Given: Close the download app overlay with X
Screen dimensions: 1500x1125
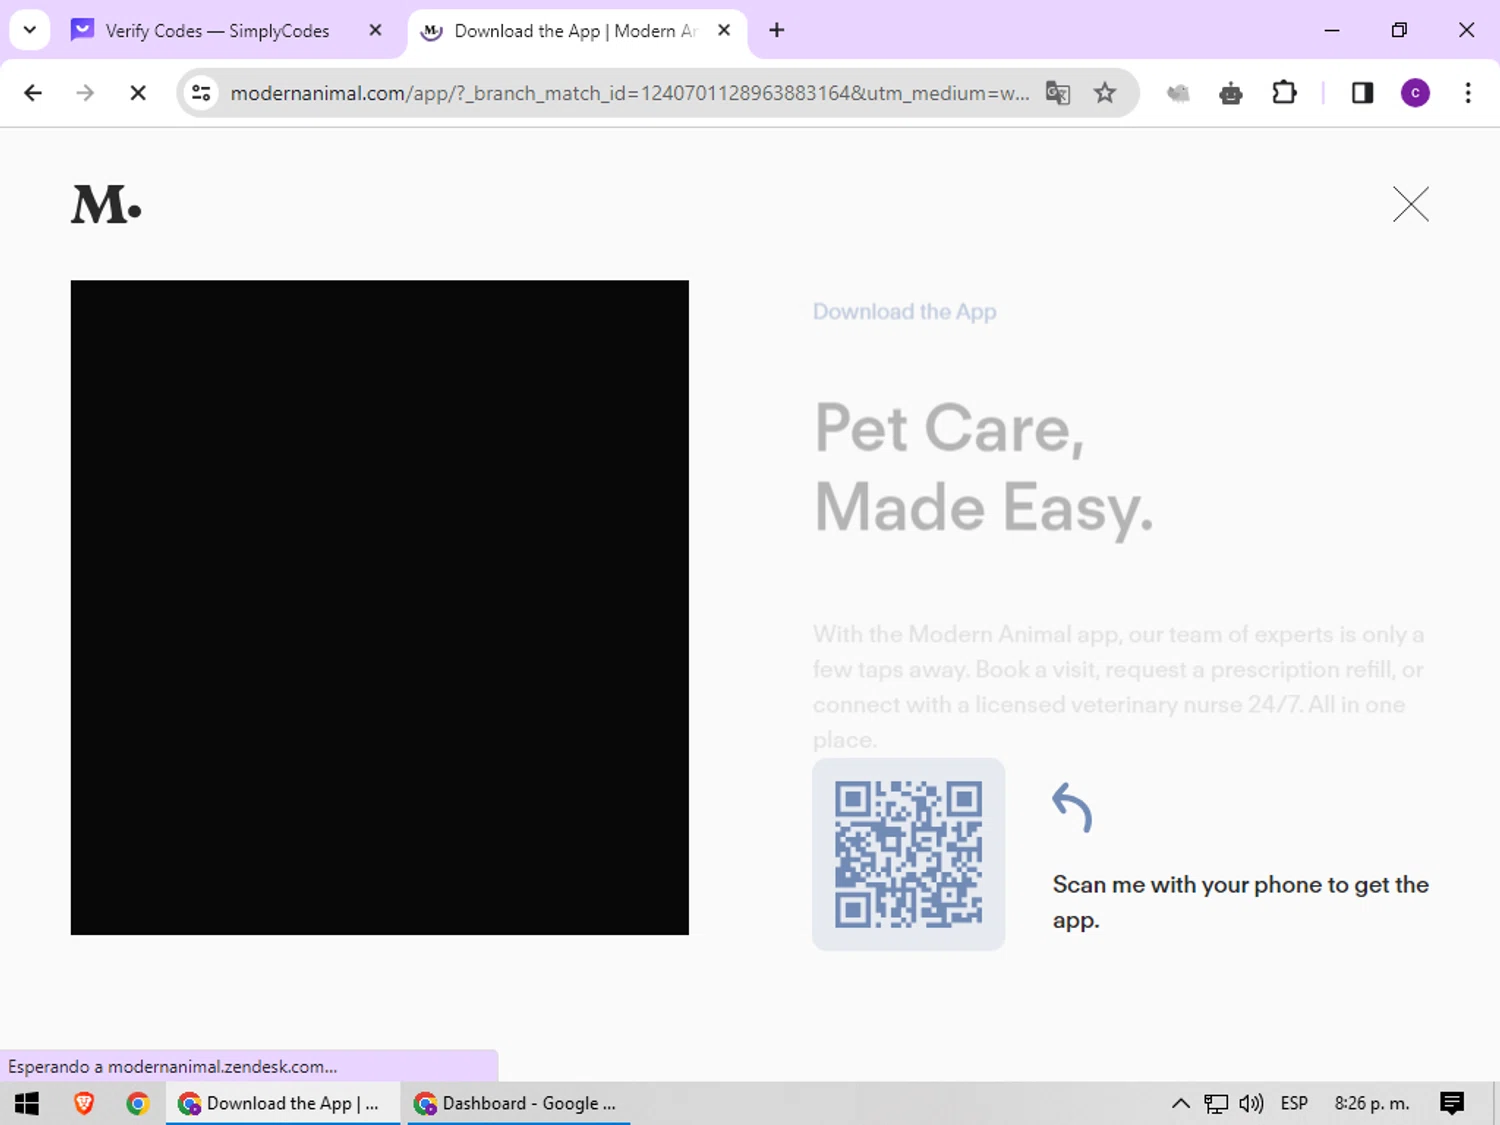Looking at the screenshot, I should [1411, 204].
